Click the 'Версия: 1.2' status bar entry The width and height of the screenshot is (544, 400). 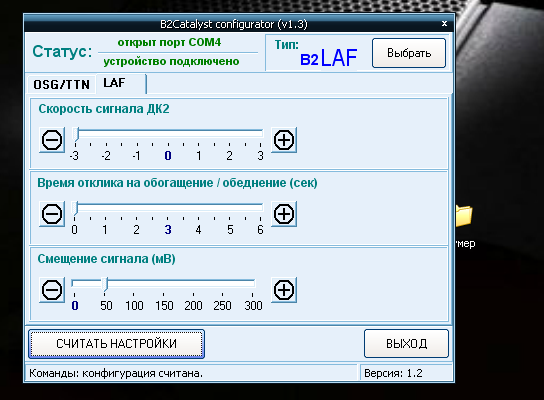(393, 373)
